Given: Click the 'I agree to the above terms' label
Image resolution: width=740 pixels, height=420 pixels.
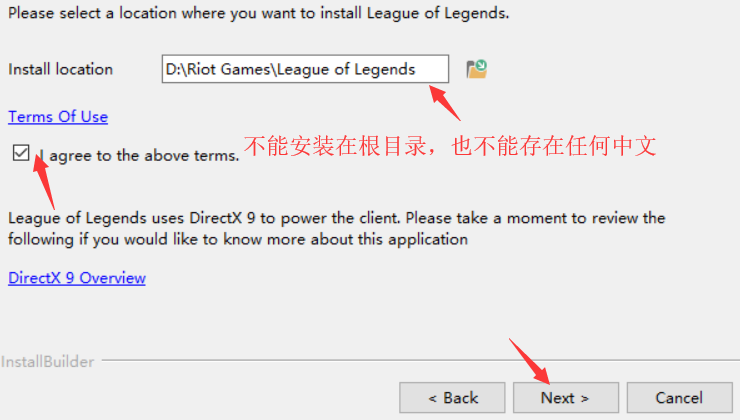Looking at the screenshot, I should click(140, 155).
